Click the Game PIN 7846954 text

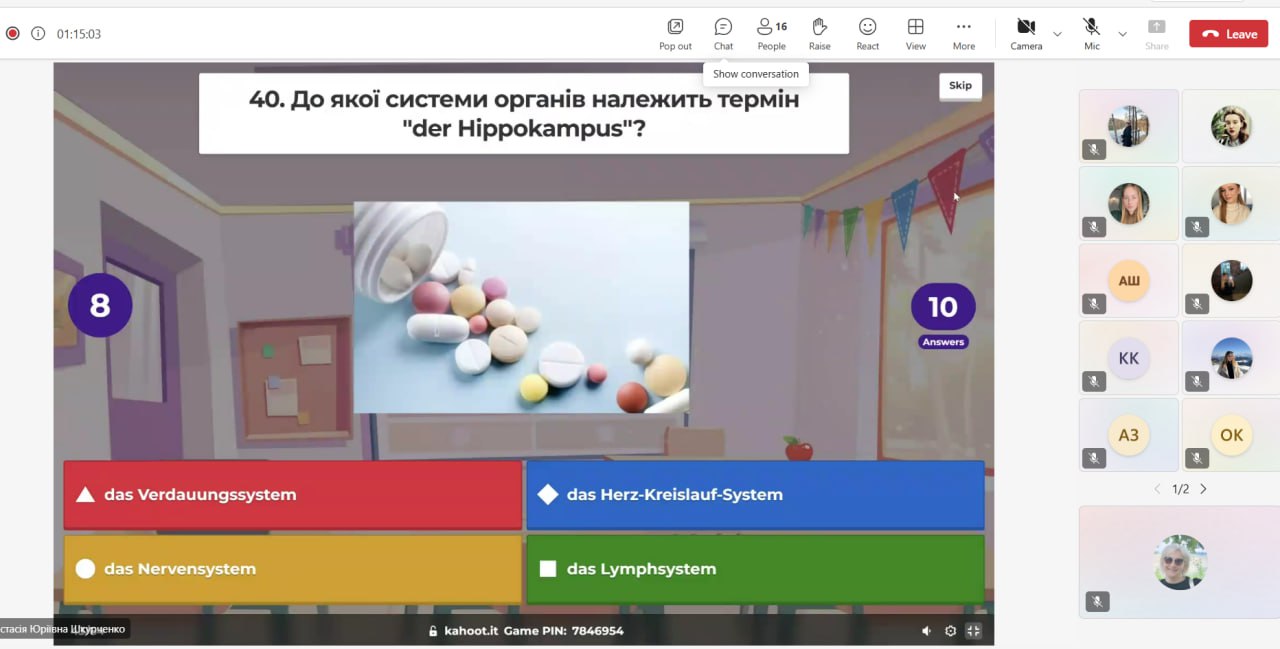pos(563,631)
